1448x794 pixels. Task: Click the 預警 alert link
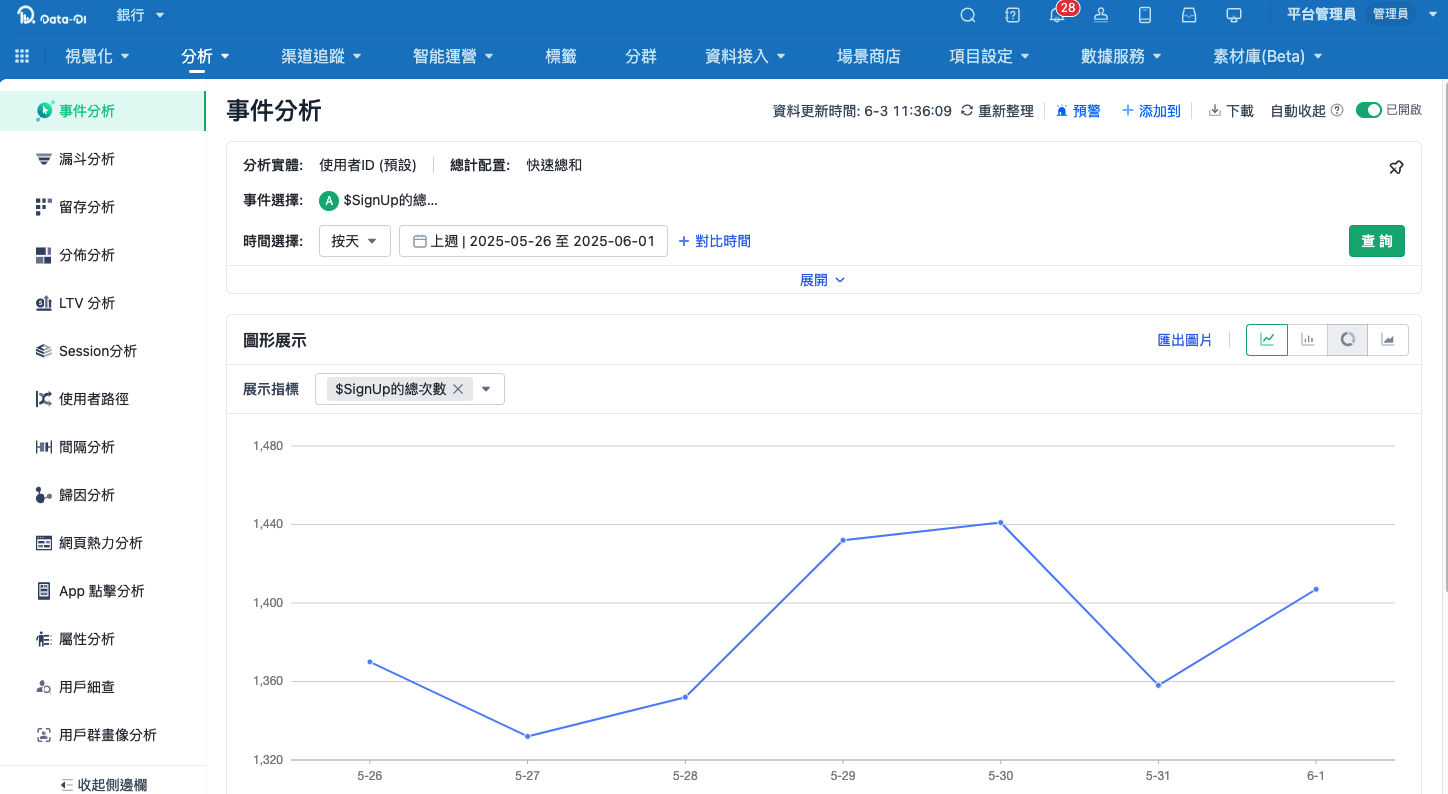tap(1078, 111)
